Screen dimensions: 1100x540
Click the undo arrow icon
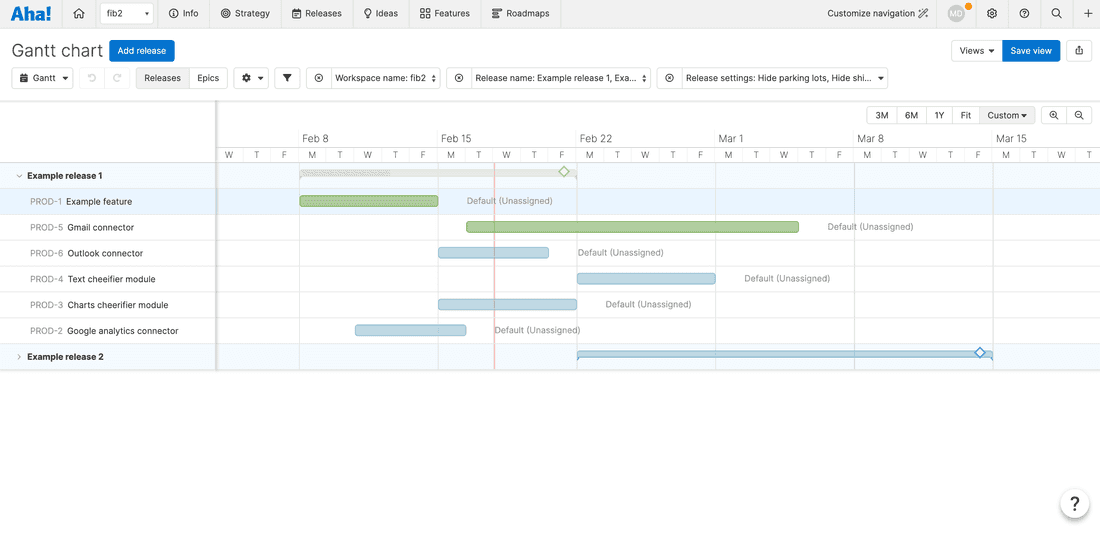click(x=92, y=79)
